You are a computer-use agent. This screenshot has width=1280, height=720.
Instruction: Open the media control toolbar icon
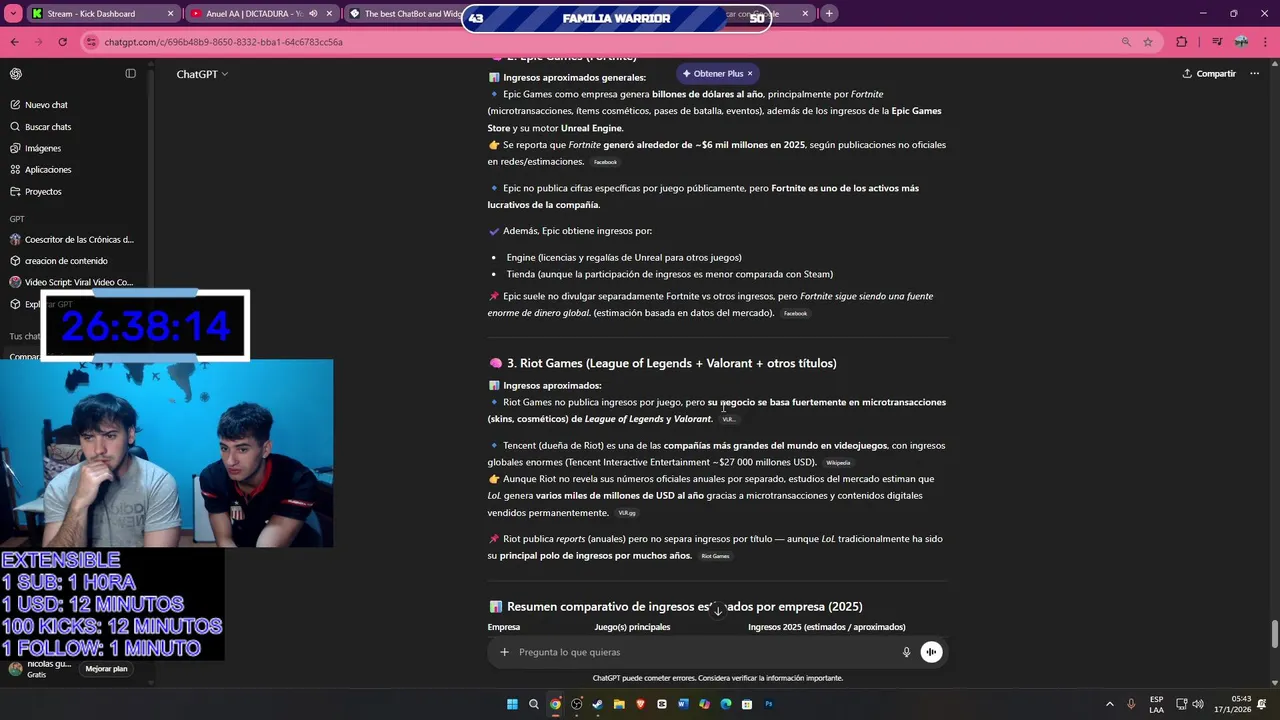coord(1217,42)
